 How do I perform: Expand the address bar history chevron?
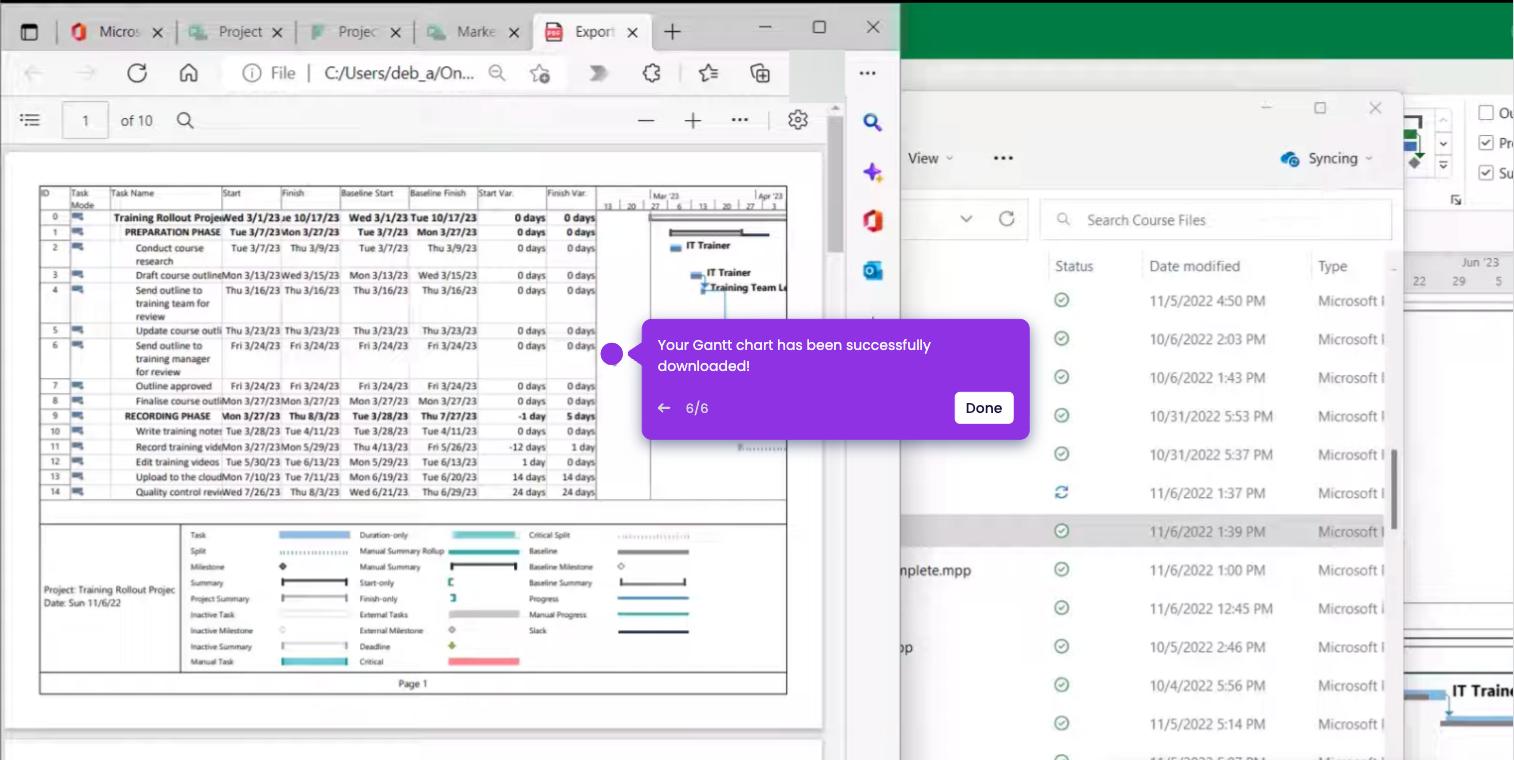point(965,219)
